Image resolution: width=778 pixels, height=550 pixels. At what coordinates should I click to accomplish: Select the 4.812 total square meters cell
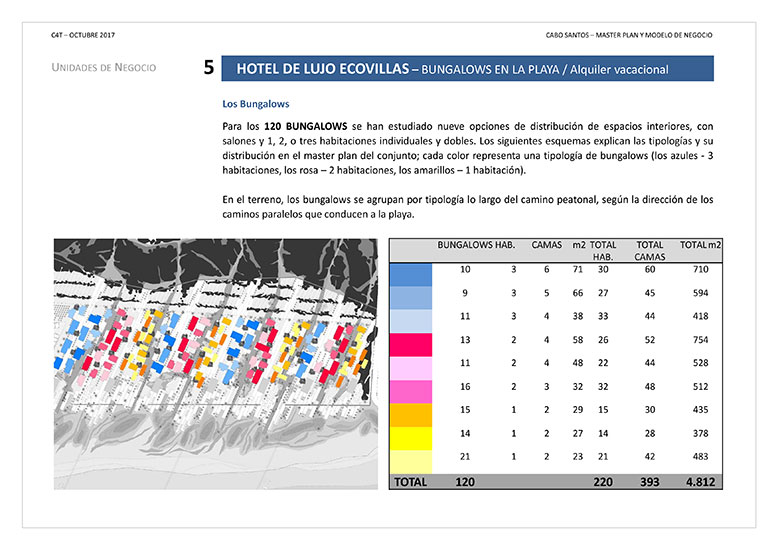coord(700,481)
